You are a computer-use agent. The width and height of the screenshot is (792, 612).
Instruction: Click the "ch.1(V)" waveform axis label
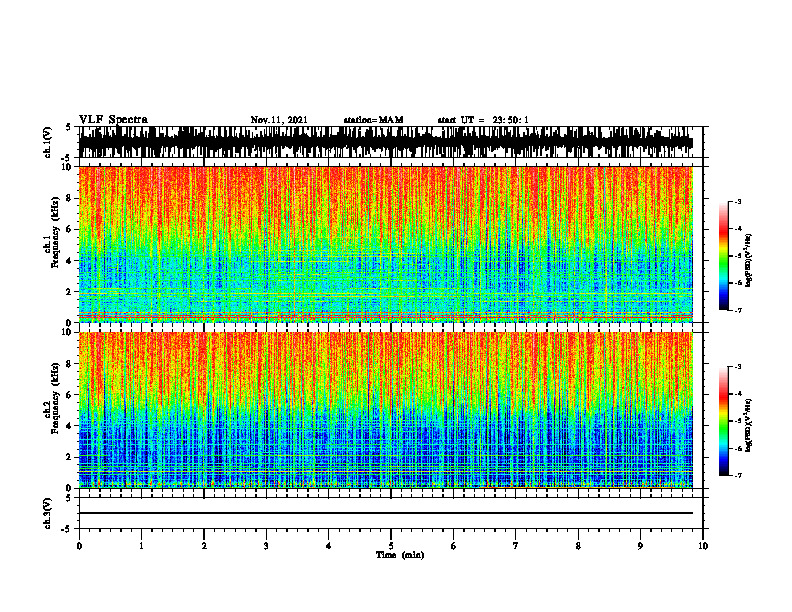pyautogui.click(x=48, y=142)
